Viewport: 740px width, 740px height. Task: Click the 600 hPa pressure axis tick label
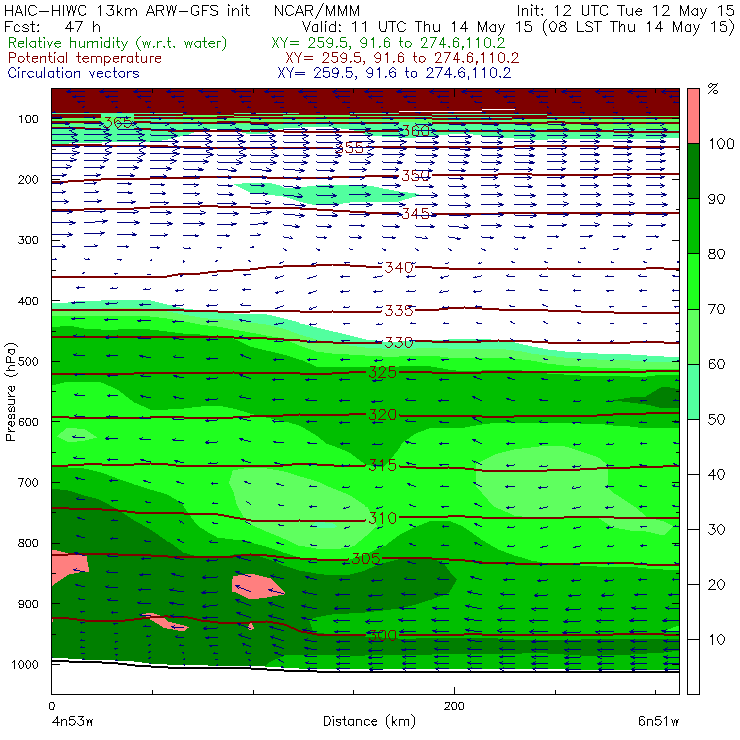[x=28, y=422]
